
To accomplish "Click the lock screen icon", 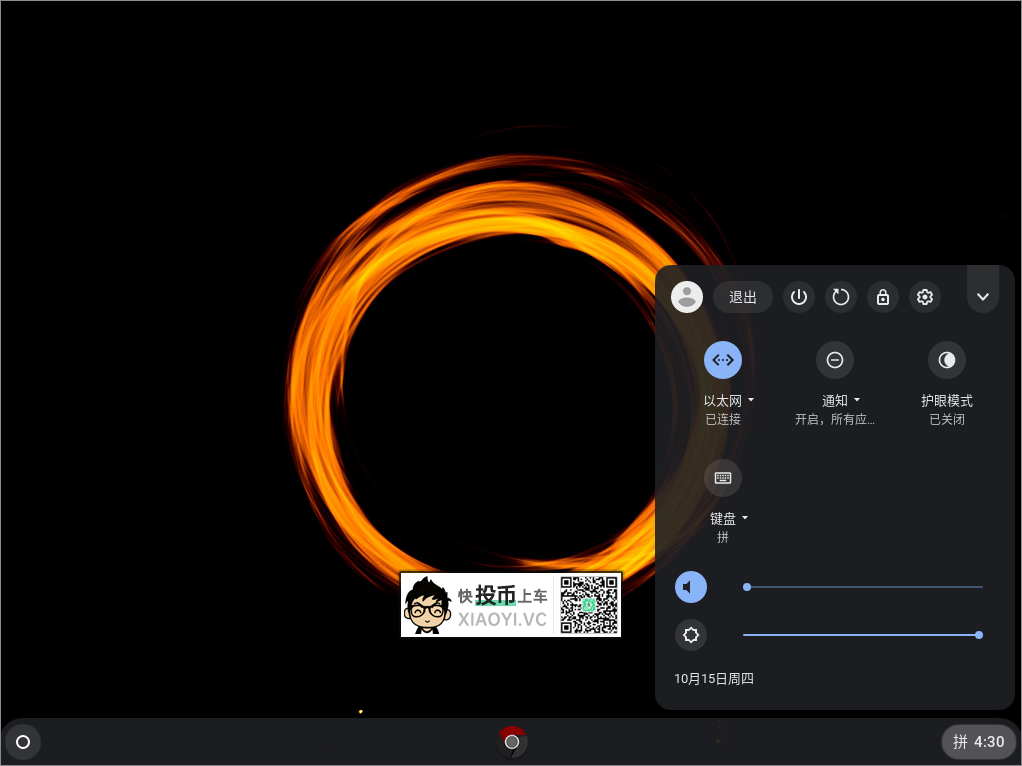I will tap(882, 297).
